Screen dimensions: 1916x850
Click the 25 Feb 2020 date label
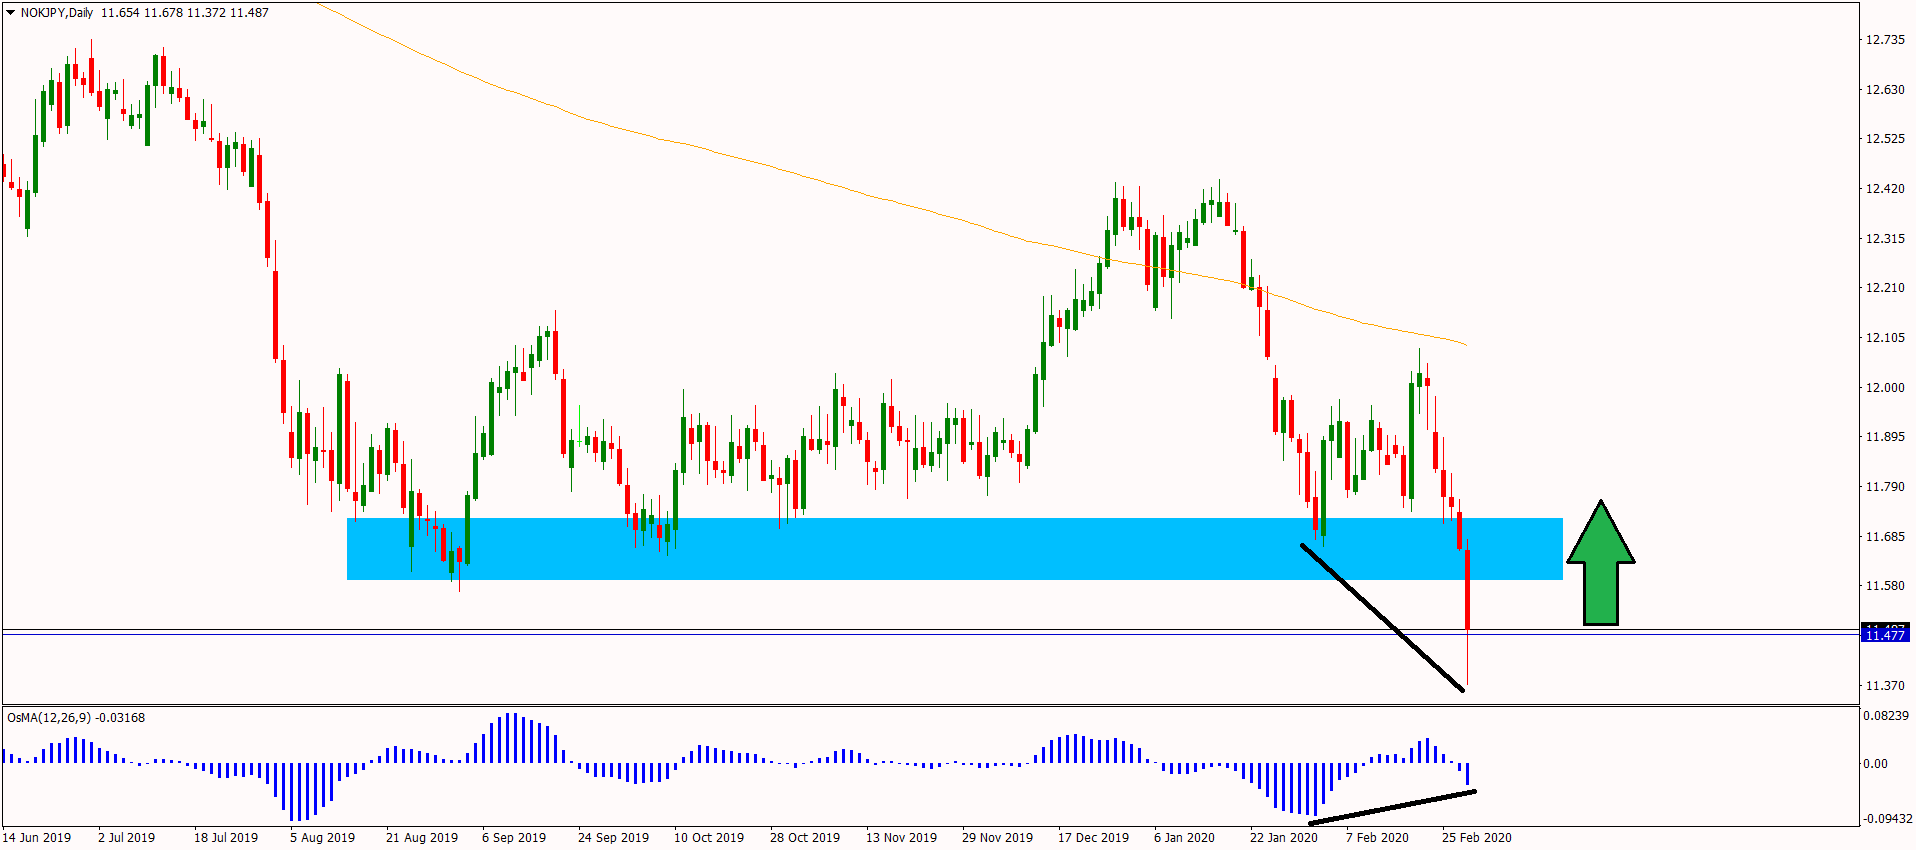point(1477,838)
